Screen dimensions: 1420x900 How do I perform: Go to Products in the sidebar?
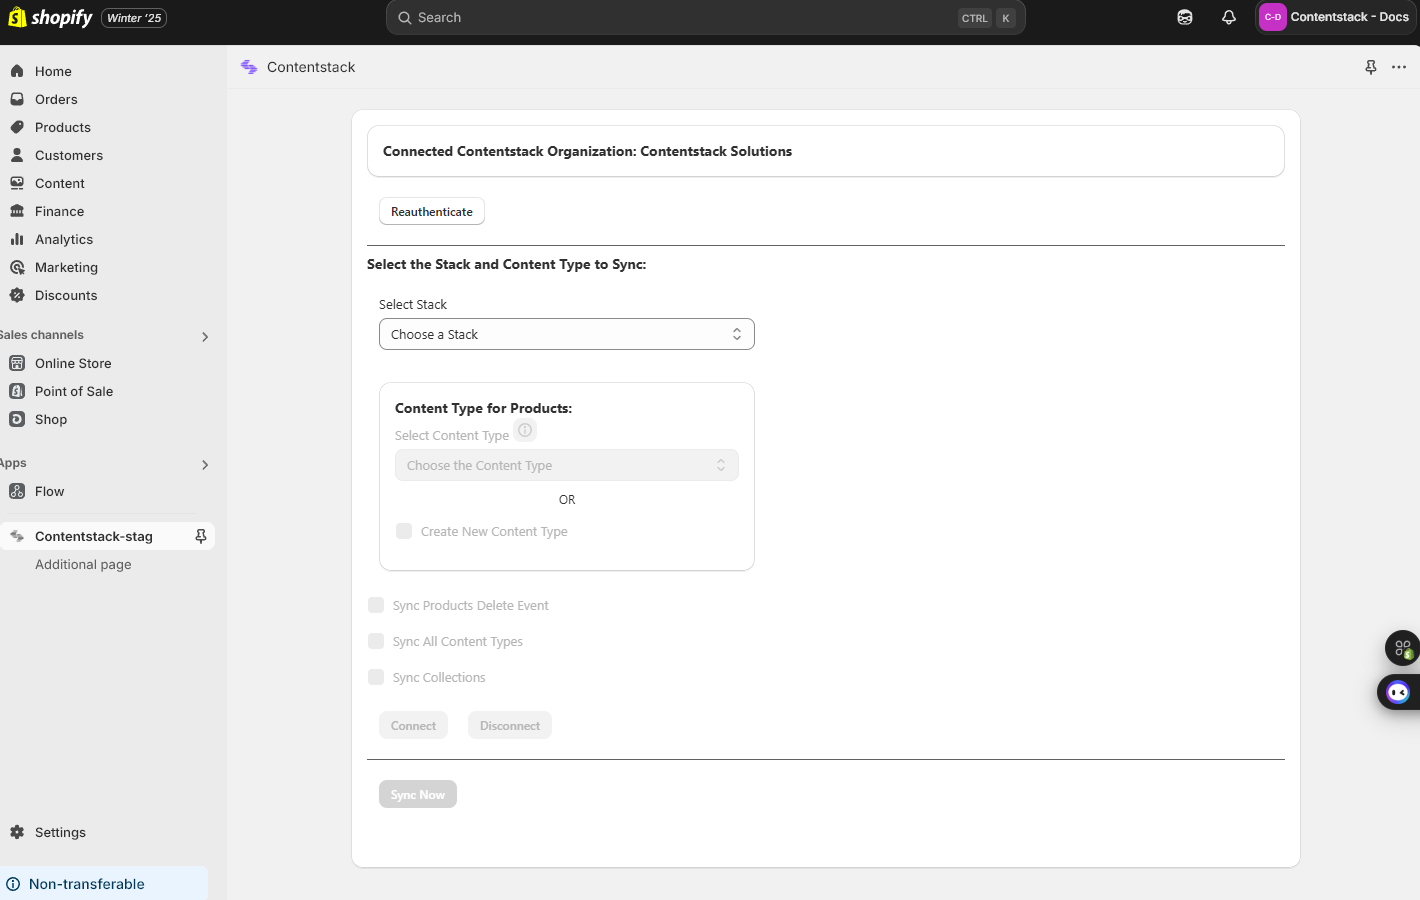point(62,127)
